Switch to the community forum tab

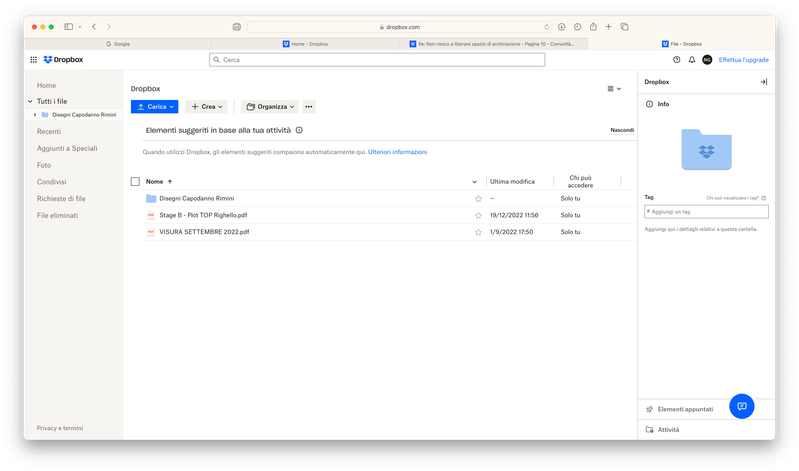coord(493,44)
